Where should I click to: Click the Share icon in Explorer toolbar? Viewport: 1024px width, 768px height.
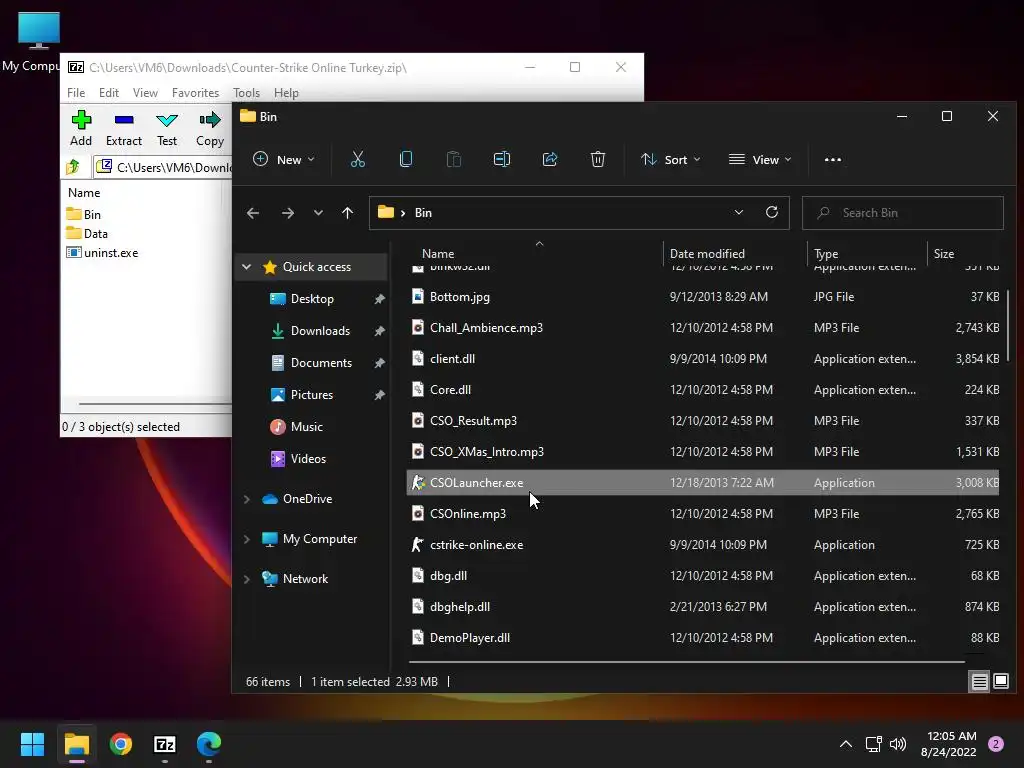coord(550,159)
